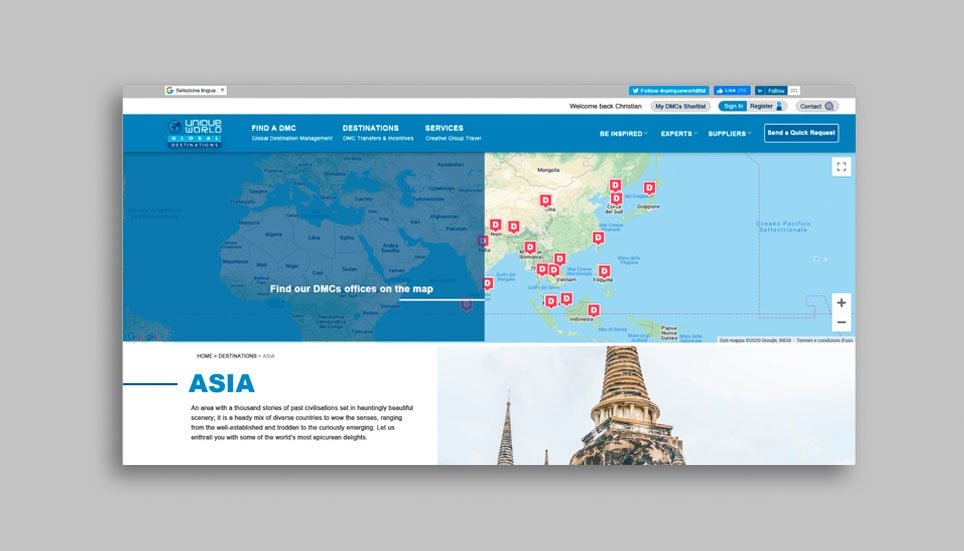Zoom in on the map with plus

click(841, 303)
